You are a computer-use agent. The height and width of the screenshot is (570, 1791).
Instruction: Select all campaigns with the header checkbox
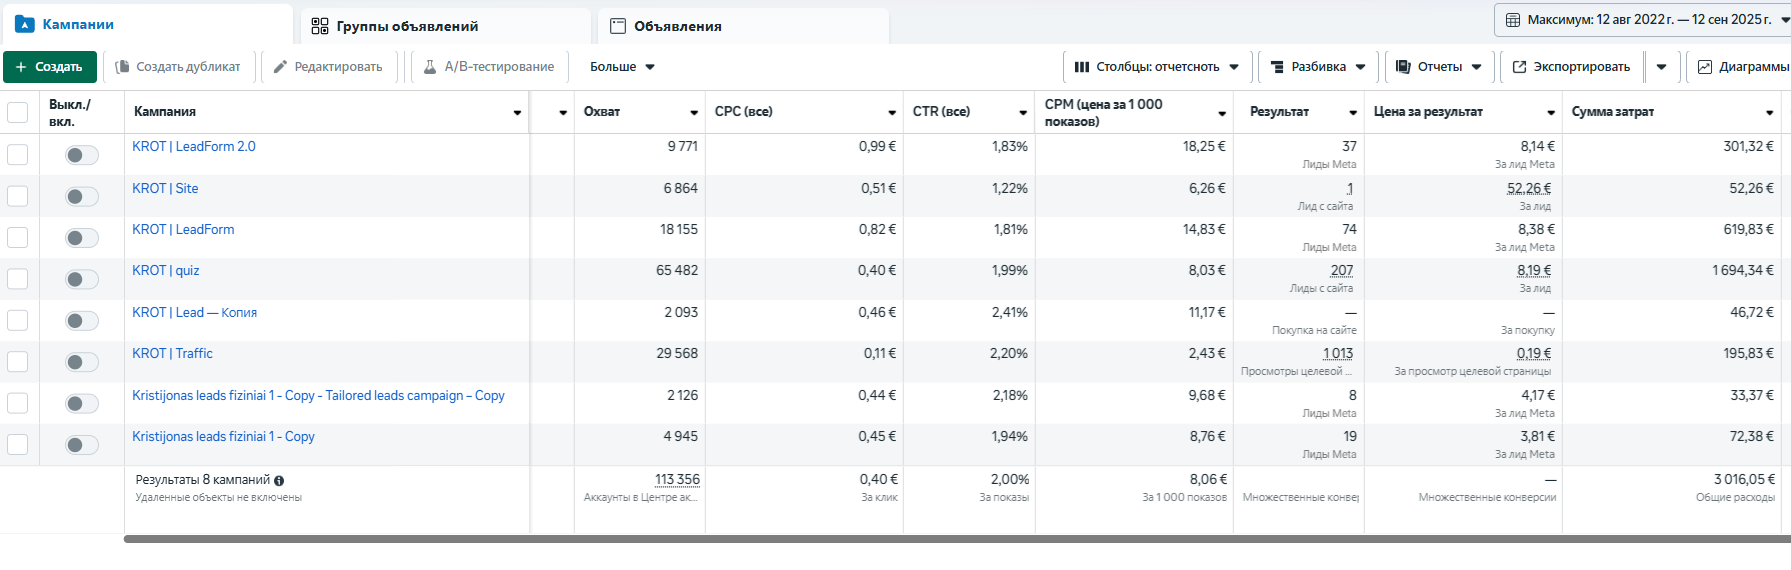18,112
